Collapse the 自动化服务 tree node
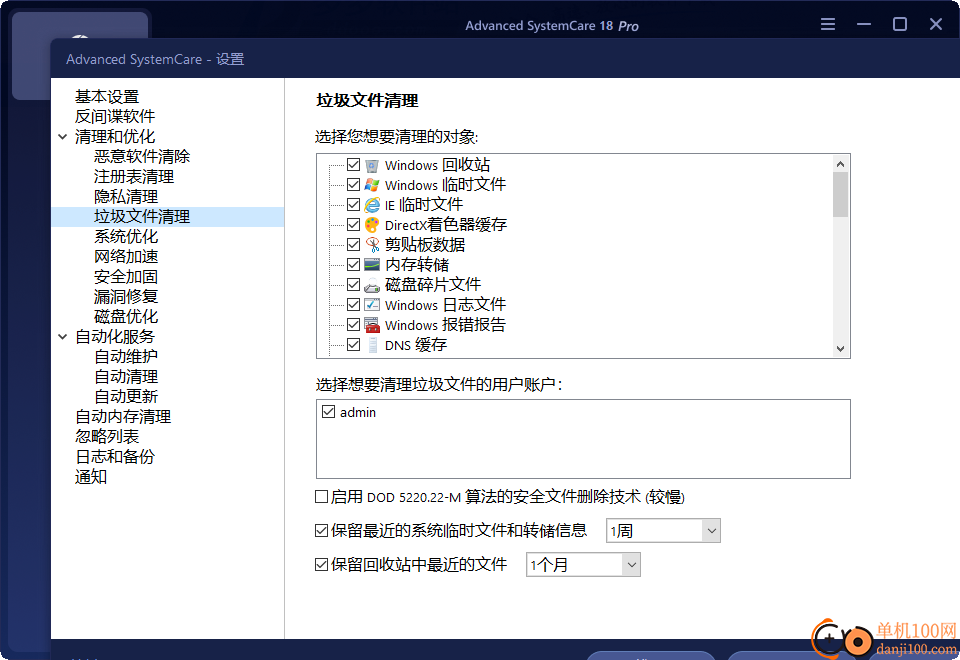This screenshot has height=660, width=960. [62, 337]
